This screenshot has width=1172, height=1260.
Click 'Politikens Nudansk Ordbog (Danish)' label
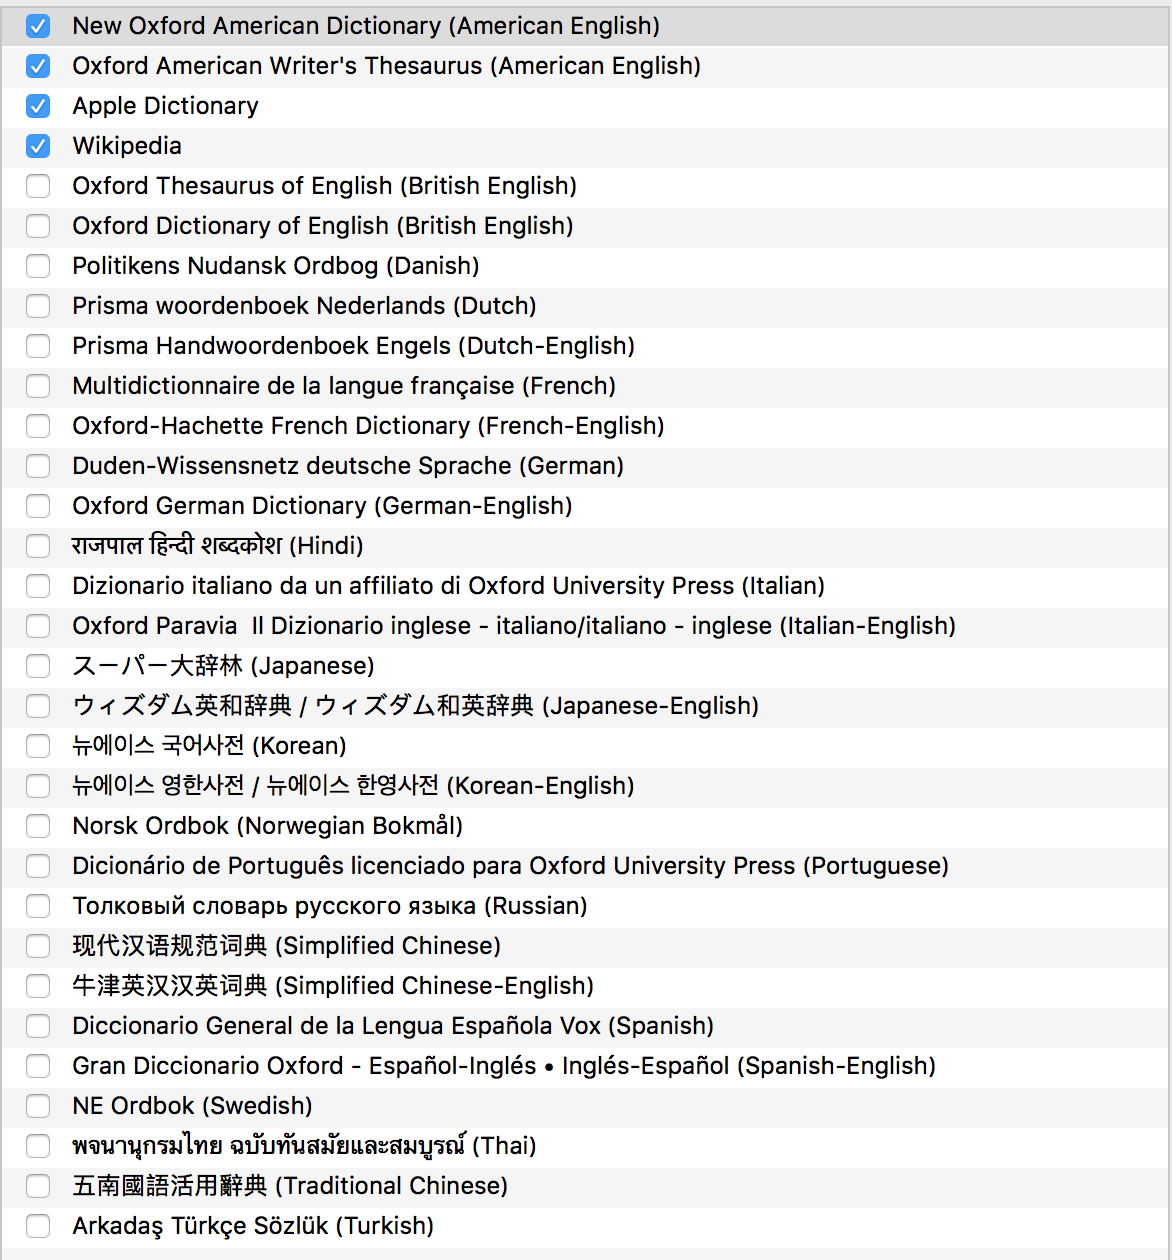(275, 266)
